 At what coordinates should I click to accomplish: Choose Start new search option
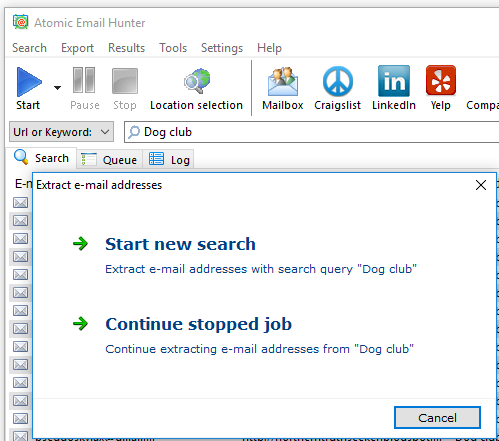click(180, 244)
